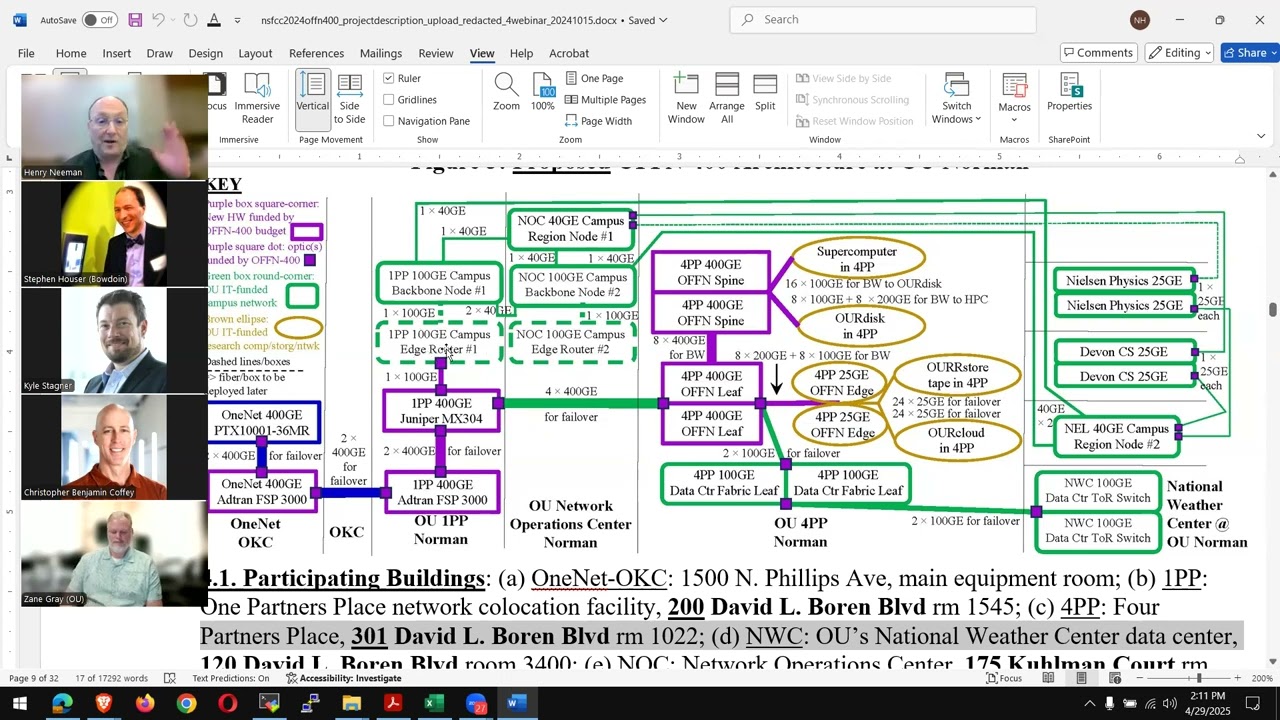Switch to Web Layout in status bar
This screenshot has width=1280, height=720.
(x=1114, y=678)
